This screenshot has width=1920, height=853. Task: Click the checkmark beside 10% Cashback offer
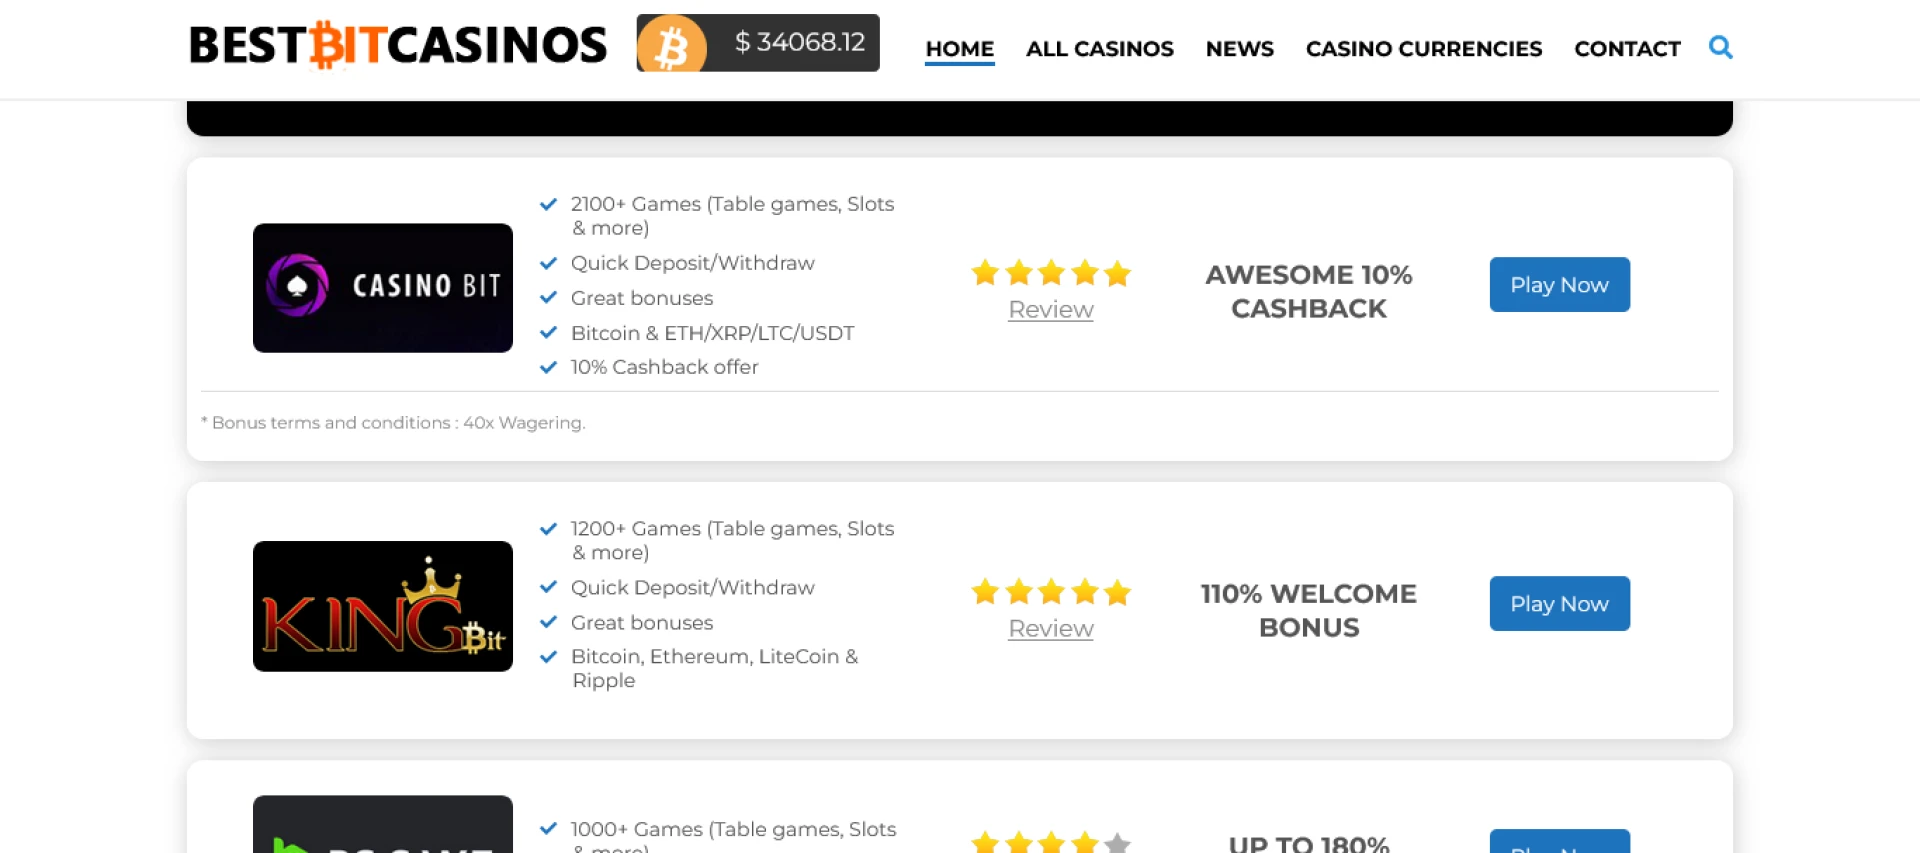point(548,367)
